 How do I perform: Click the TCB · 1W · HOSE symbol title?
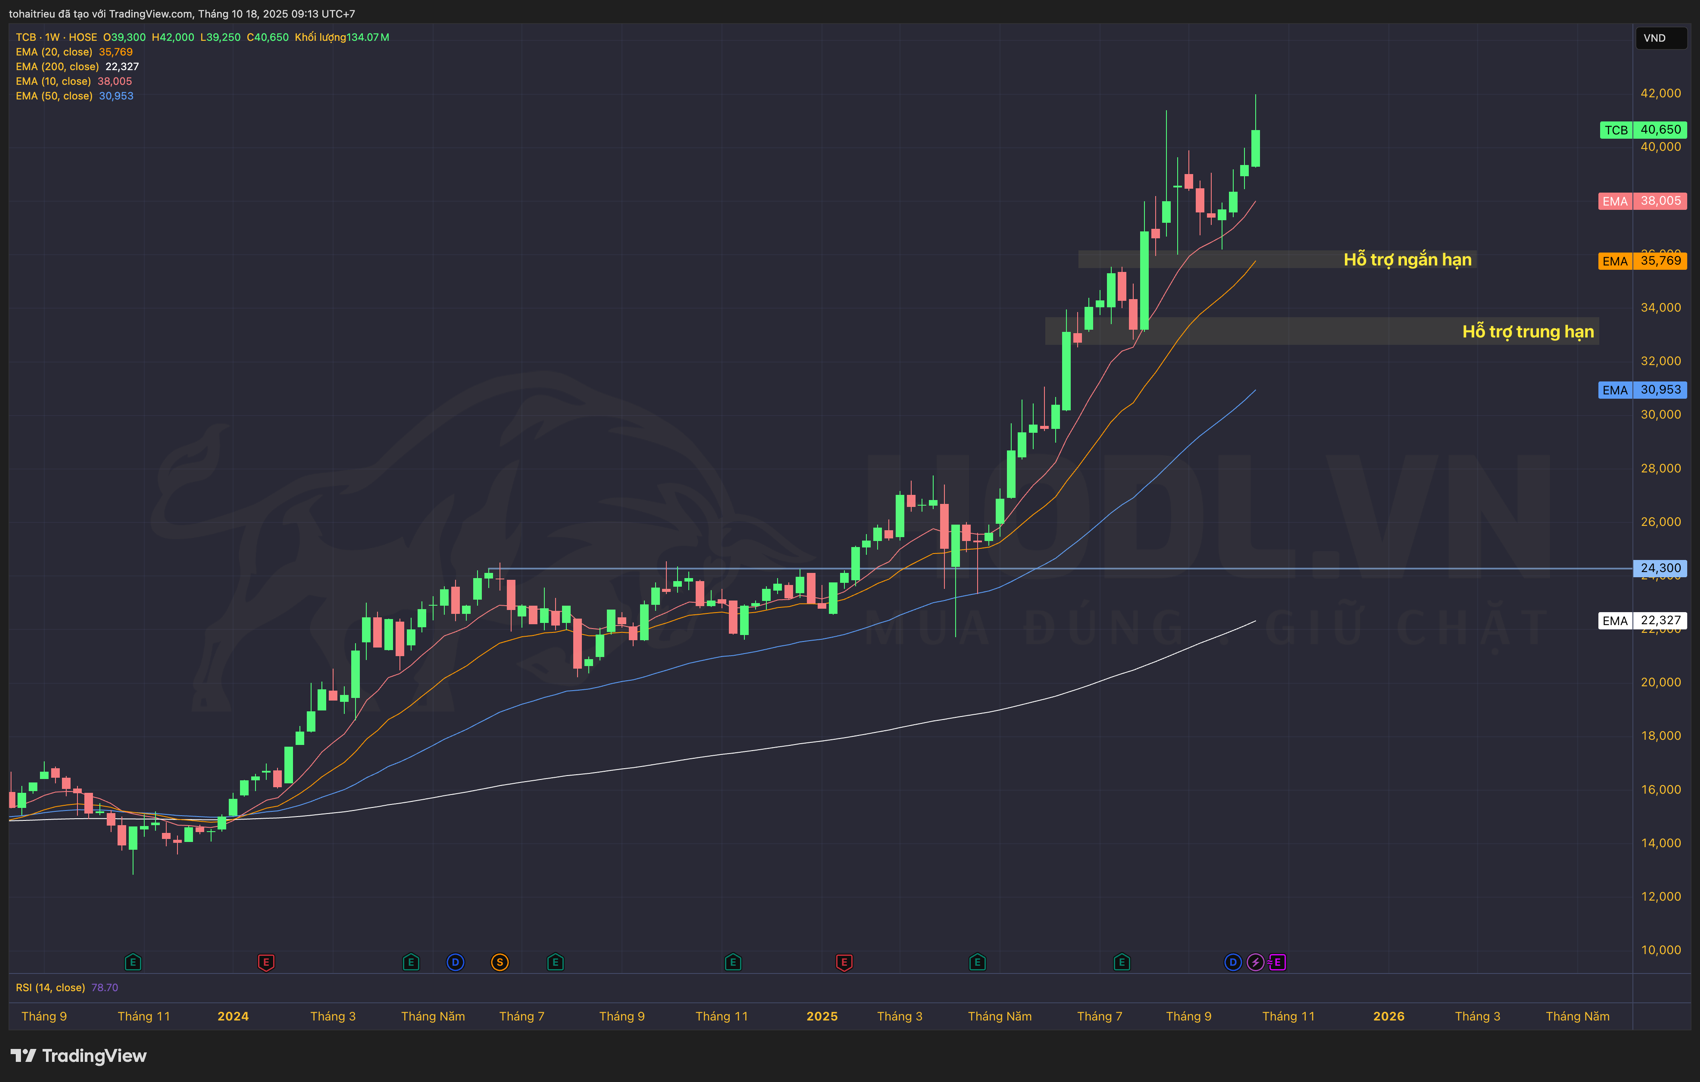(56, 37)
